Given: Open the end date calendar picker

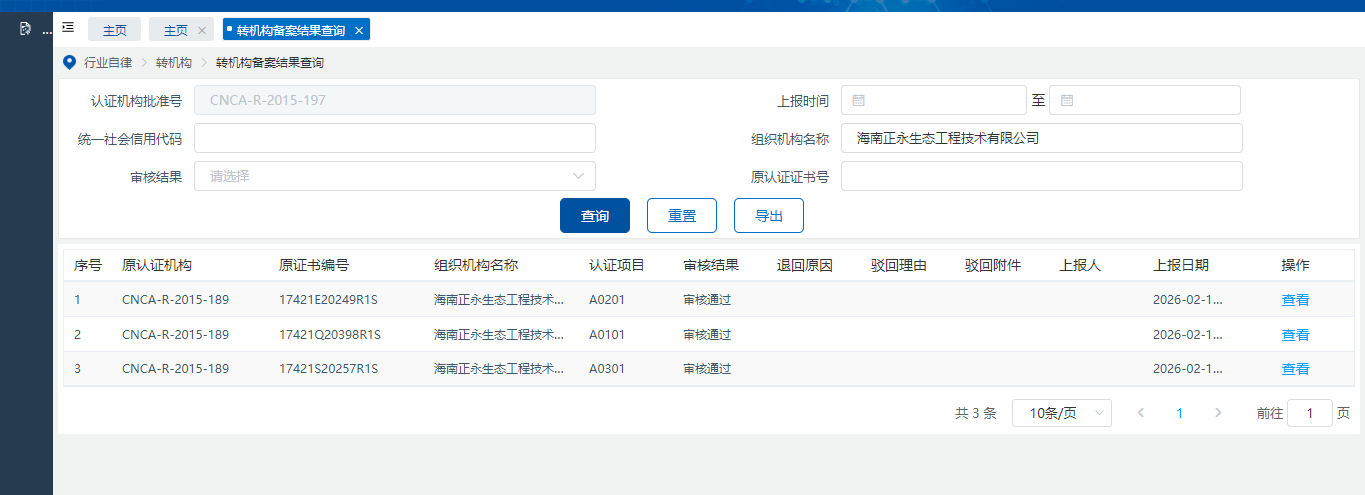Looking at the screenshot, I should [1067, 101].
